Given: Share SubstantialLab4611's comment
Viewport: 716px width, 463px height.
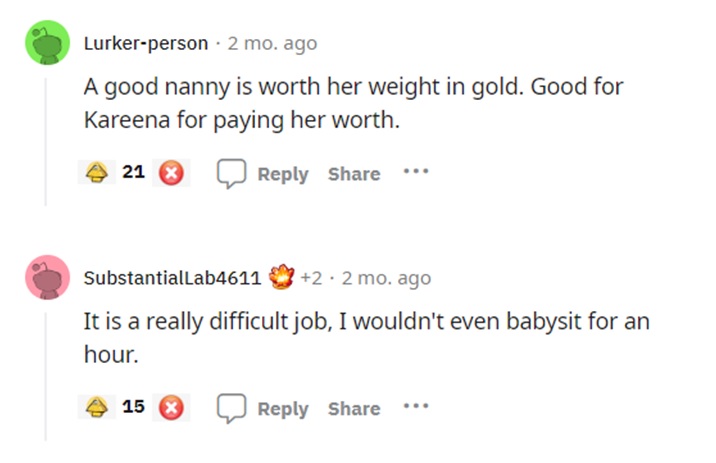Looking at the screenshot, I should [x=354, y=409].
